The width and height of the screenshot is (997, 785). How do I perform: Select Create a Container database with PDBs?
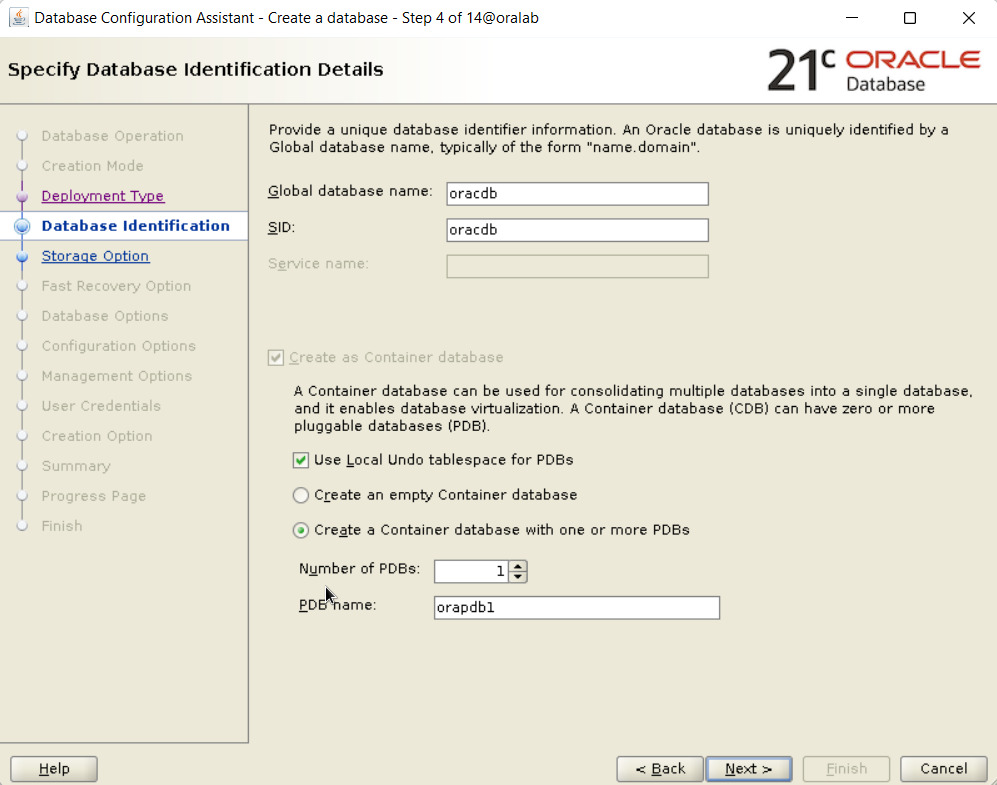coord(301,530)
